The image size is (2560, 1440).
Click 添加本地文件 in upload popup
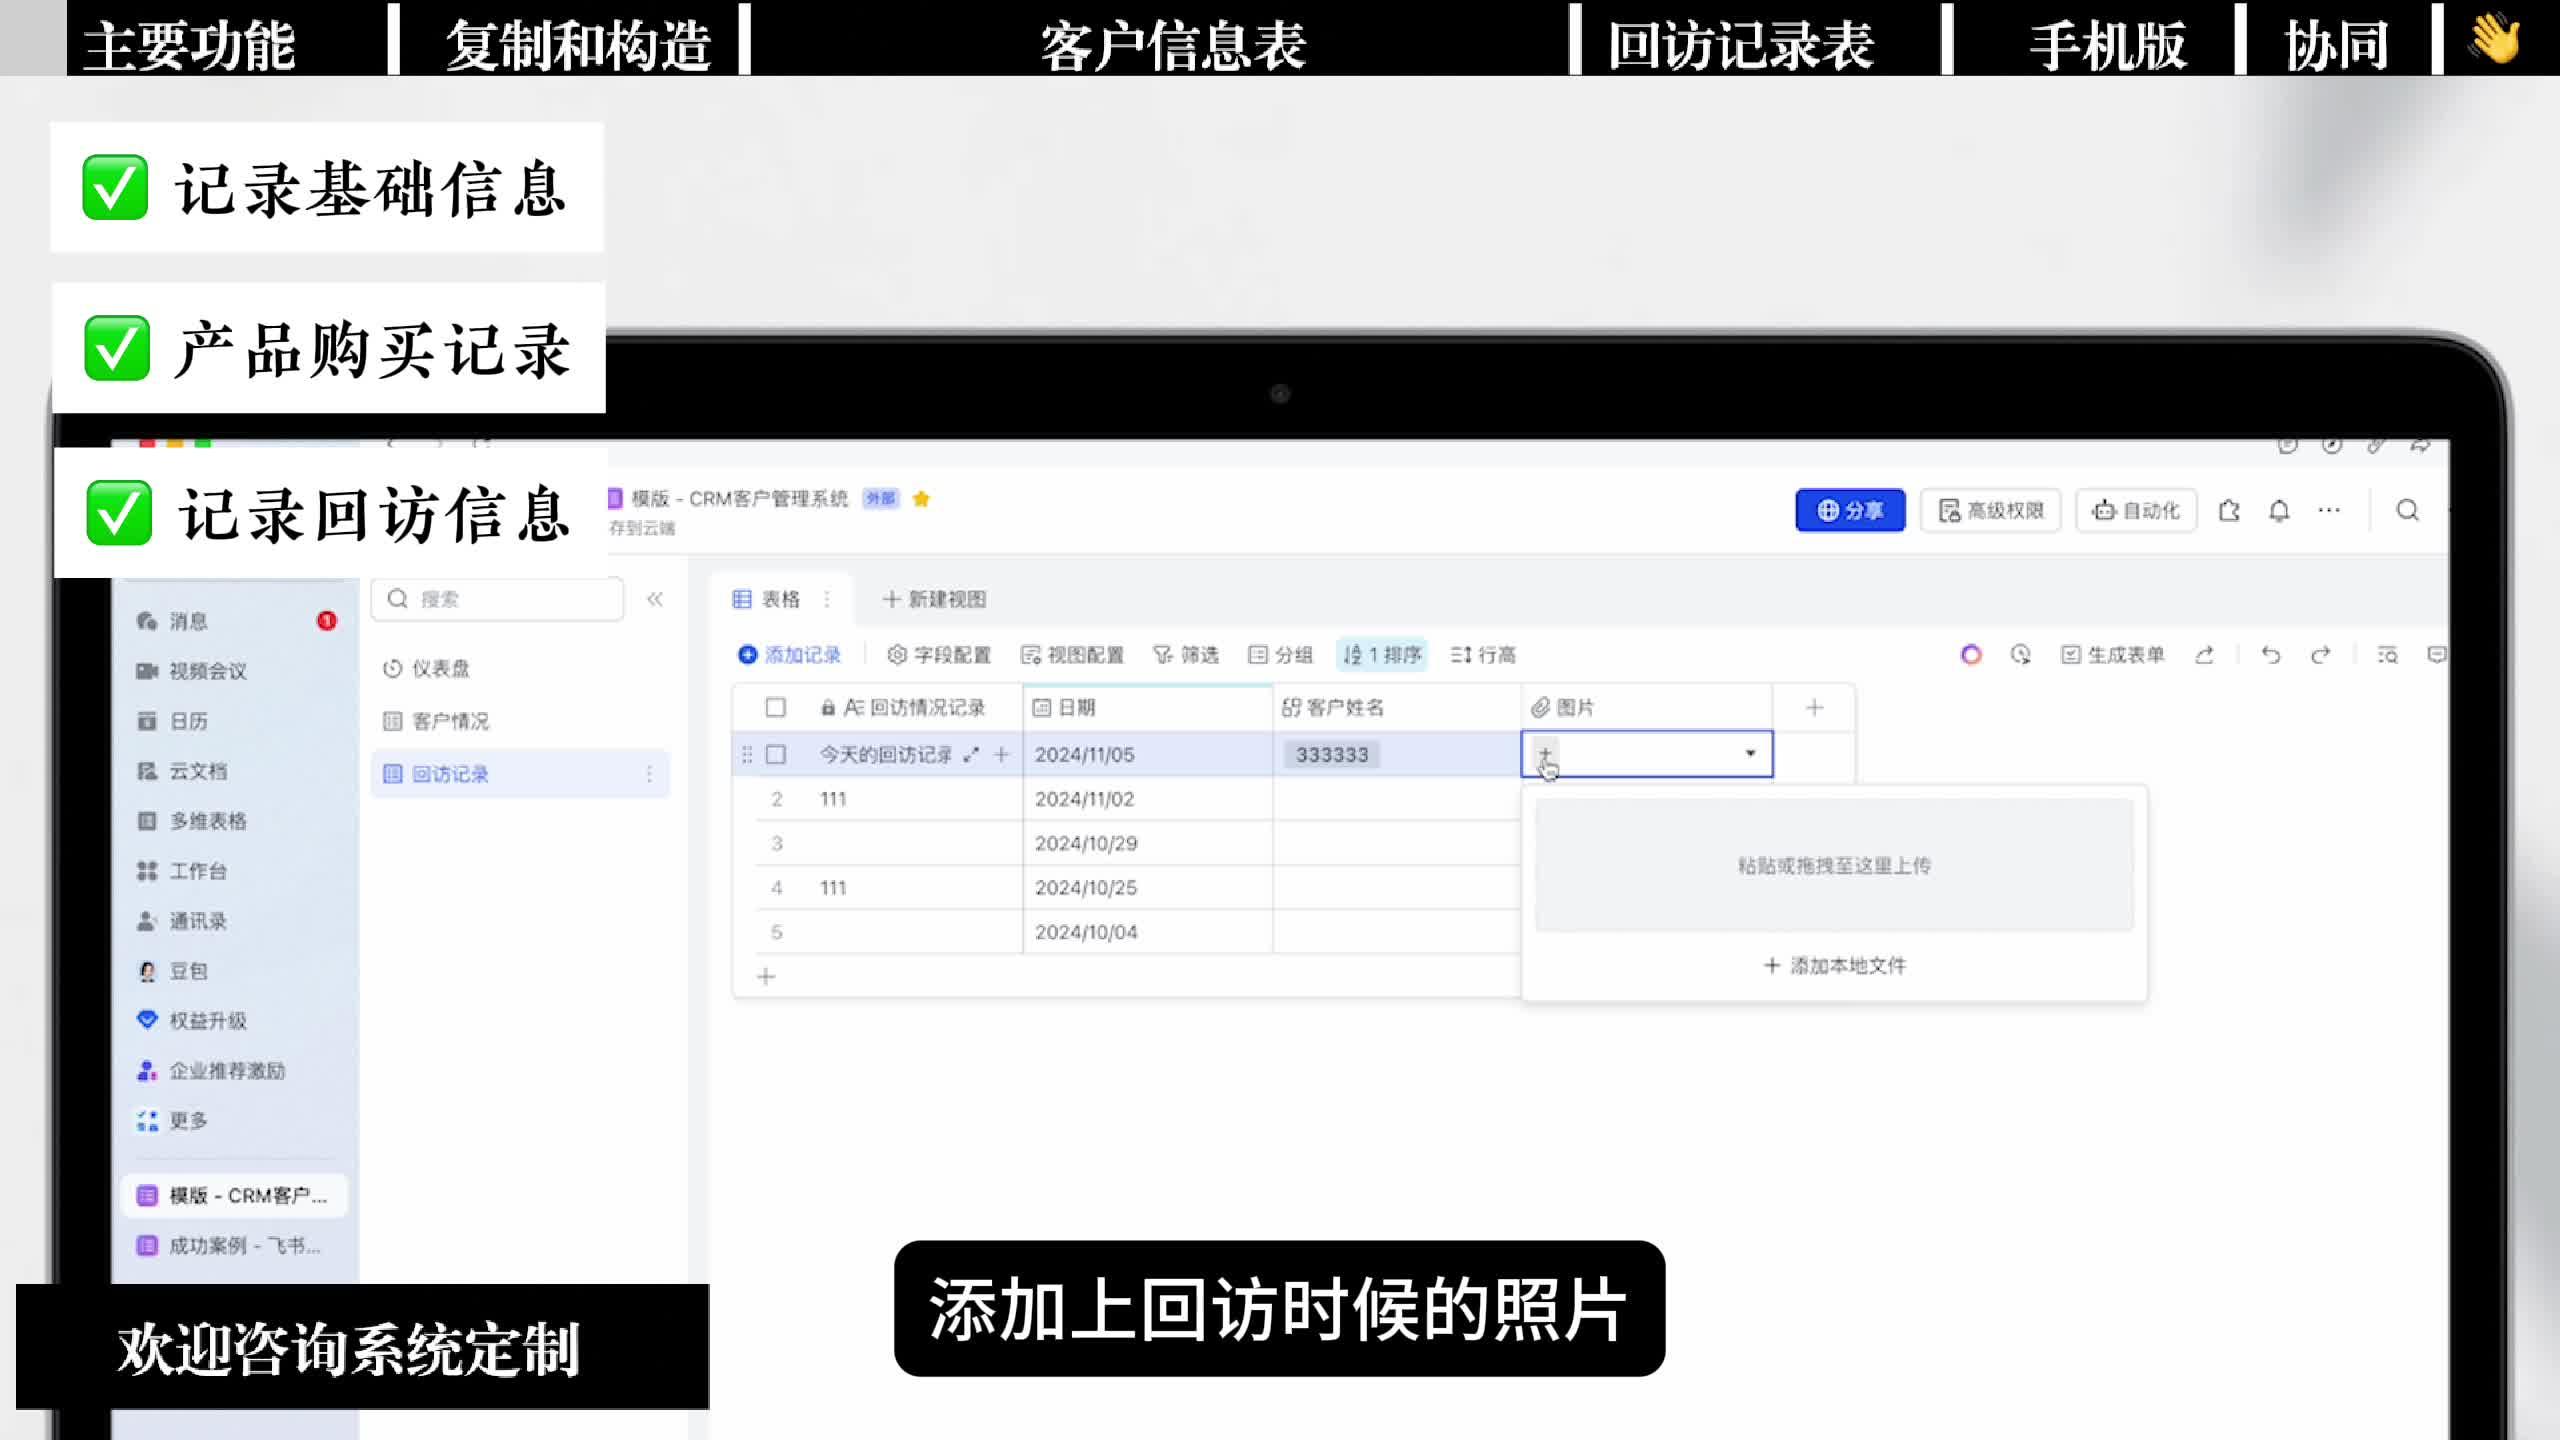pyautogui.click(x=1834, y=966)
